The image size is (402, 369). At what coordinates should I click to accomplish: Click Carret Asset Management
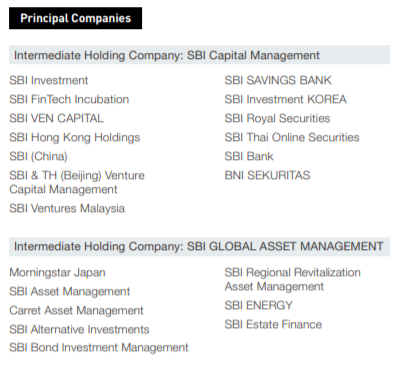tap(76, 311)
